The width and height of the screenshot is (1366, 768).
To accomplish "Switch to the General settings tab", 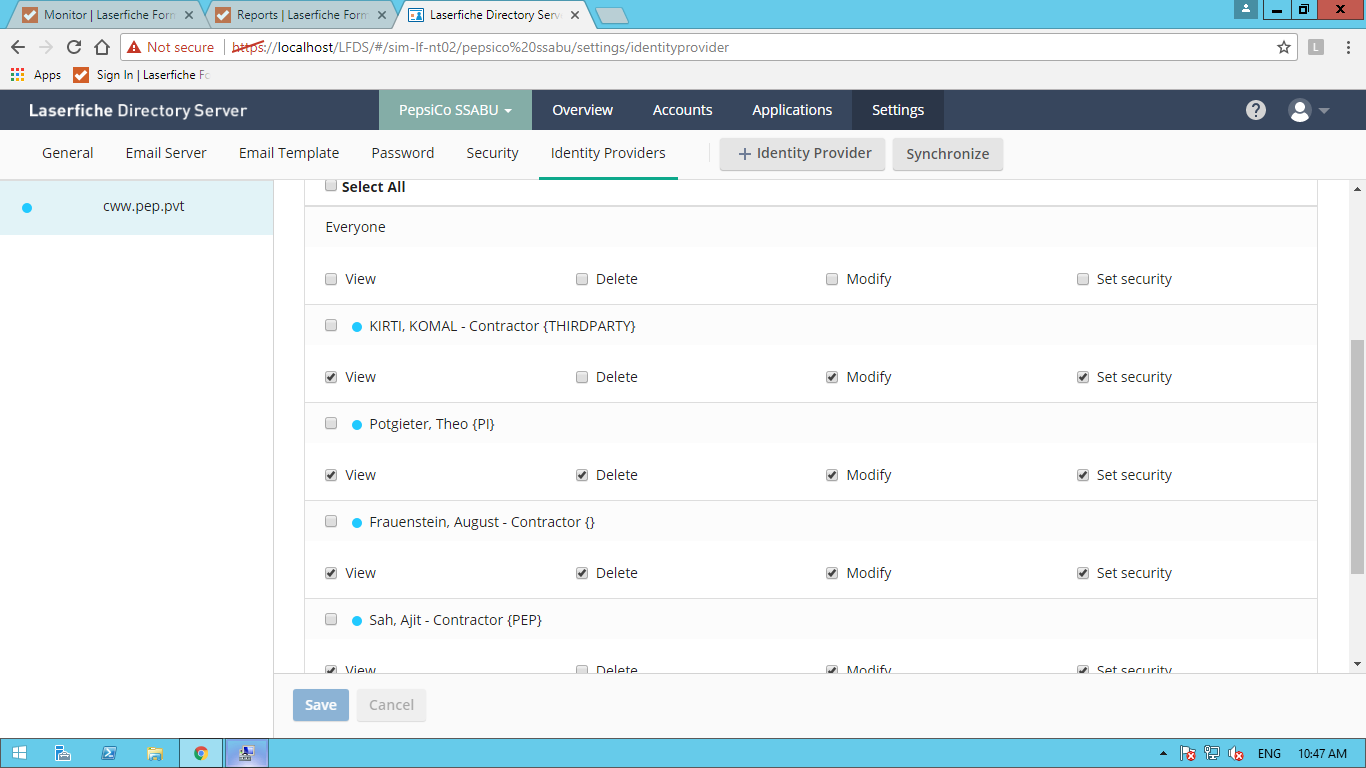I will [68, 153].
